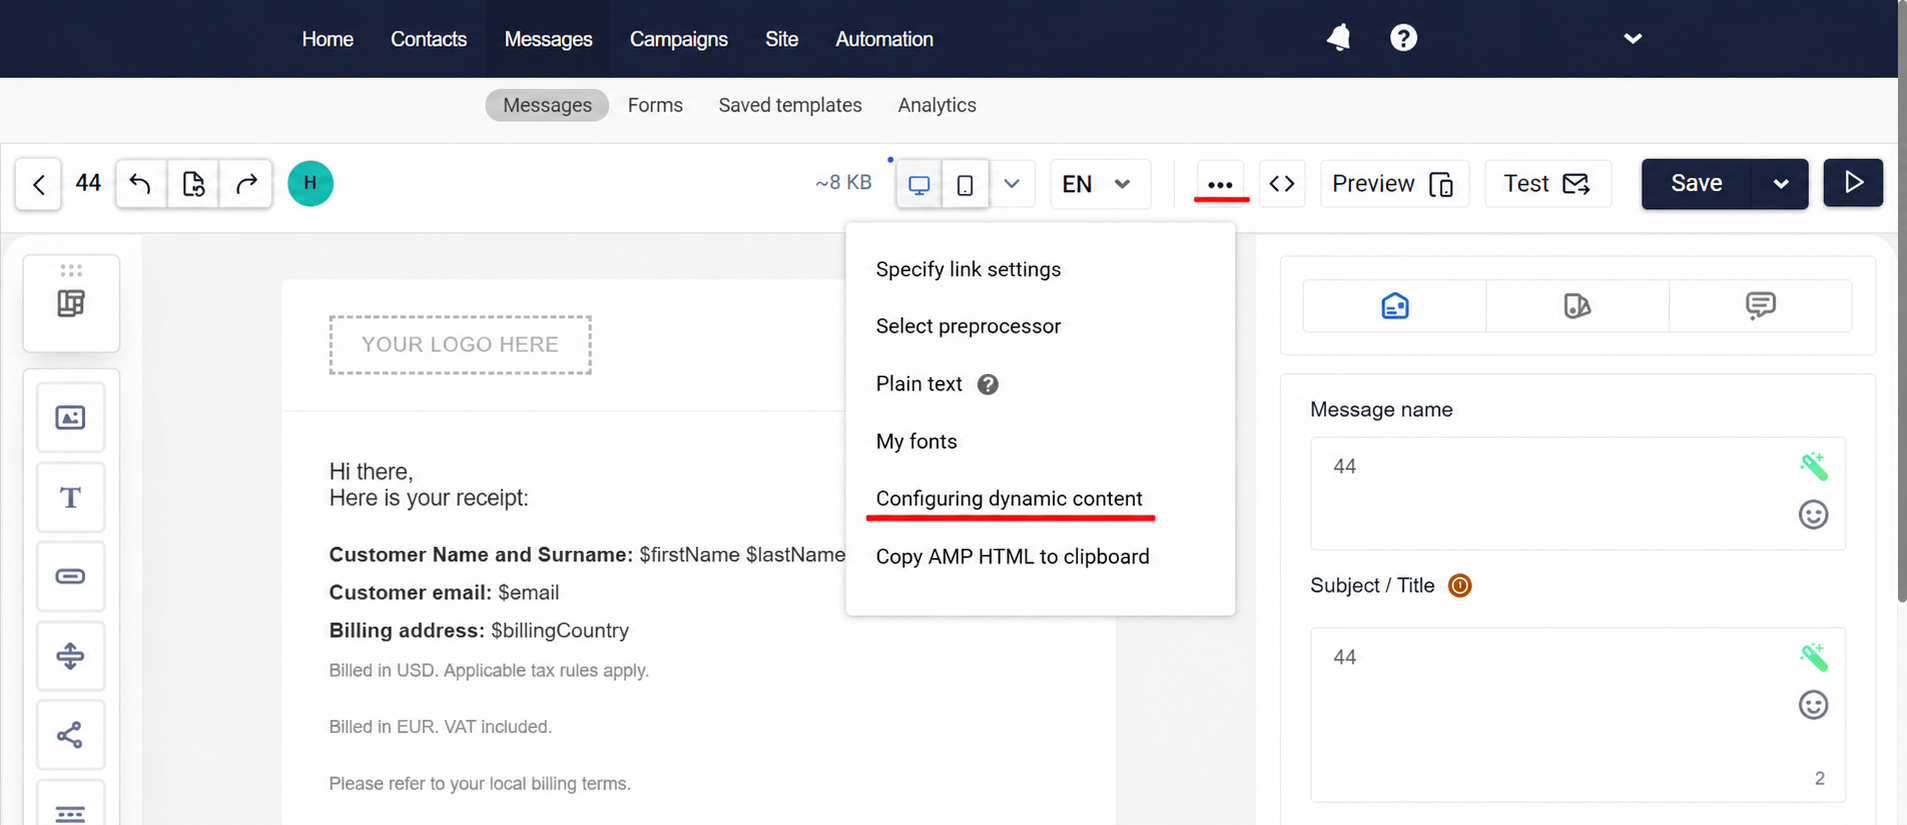
Task: Click the Billed in USD tax rules text
Action: [x=489, y=671]
